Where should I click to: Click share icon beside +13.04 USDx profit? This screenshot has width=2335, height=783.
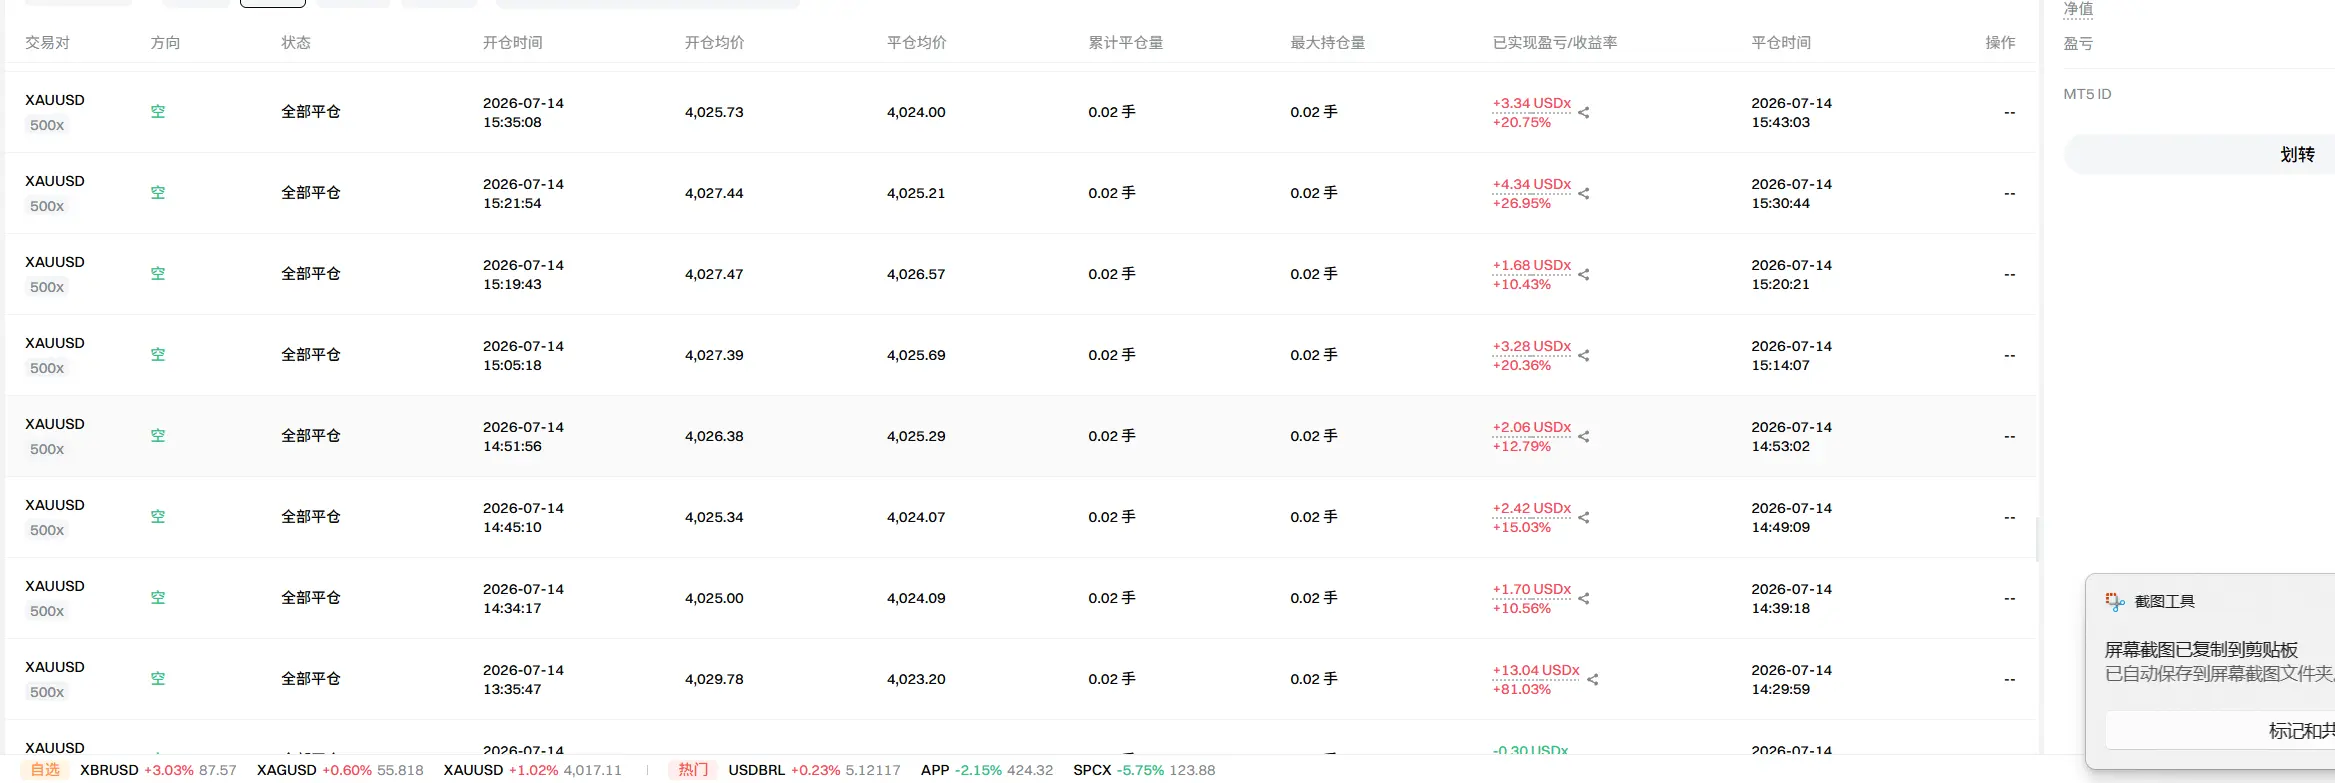(x=1593, y=679)
